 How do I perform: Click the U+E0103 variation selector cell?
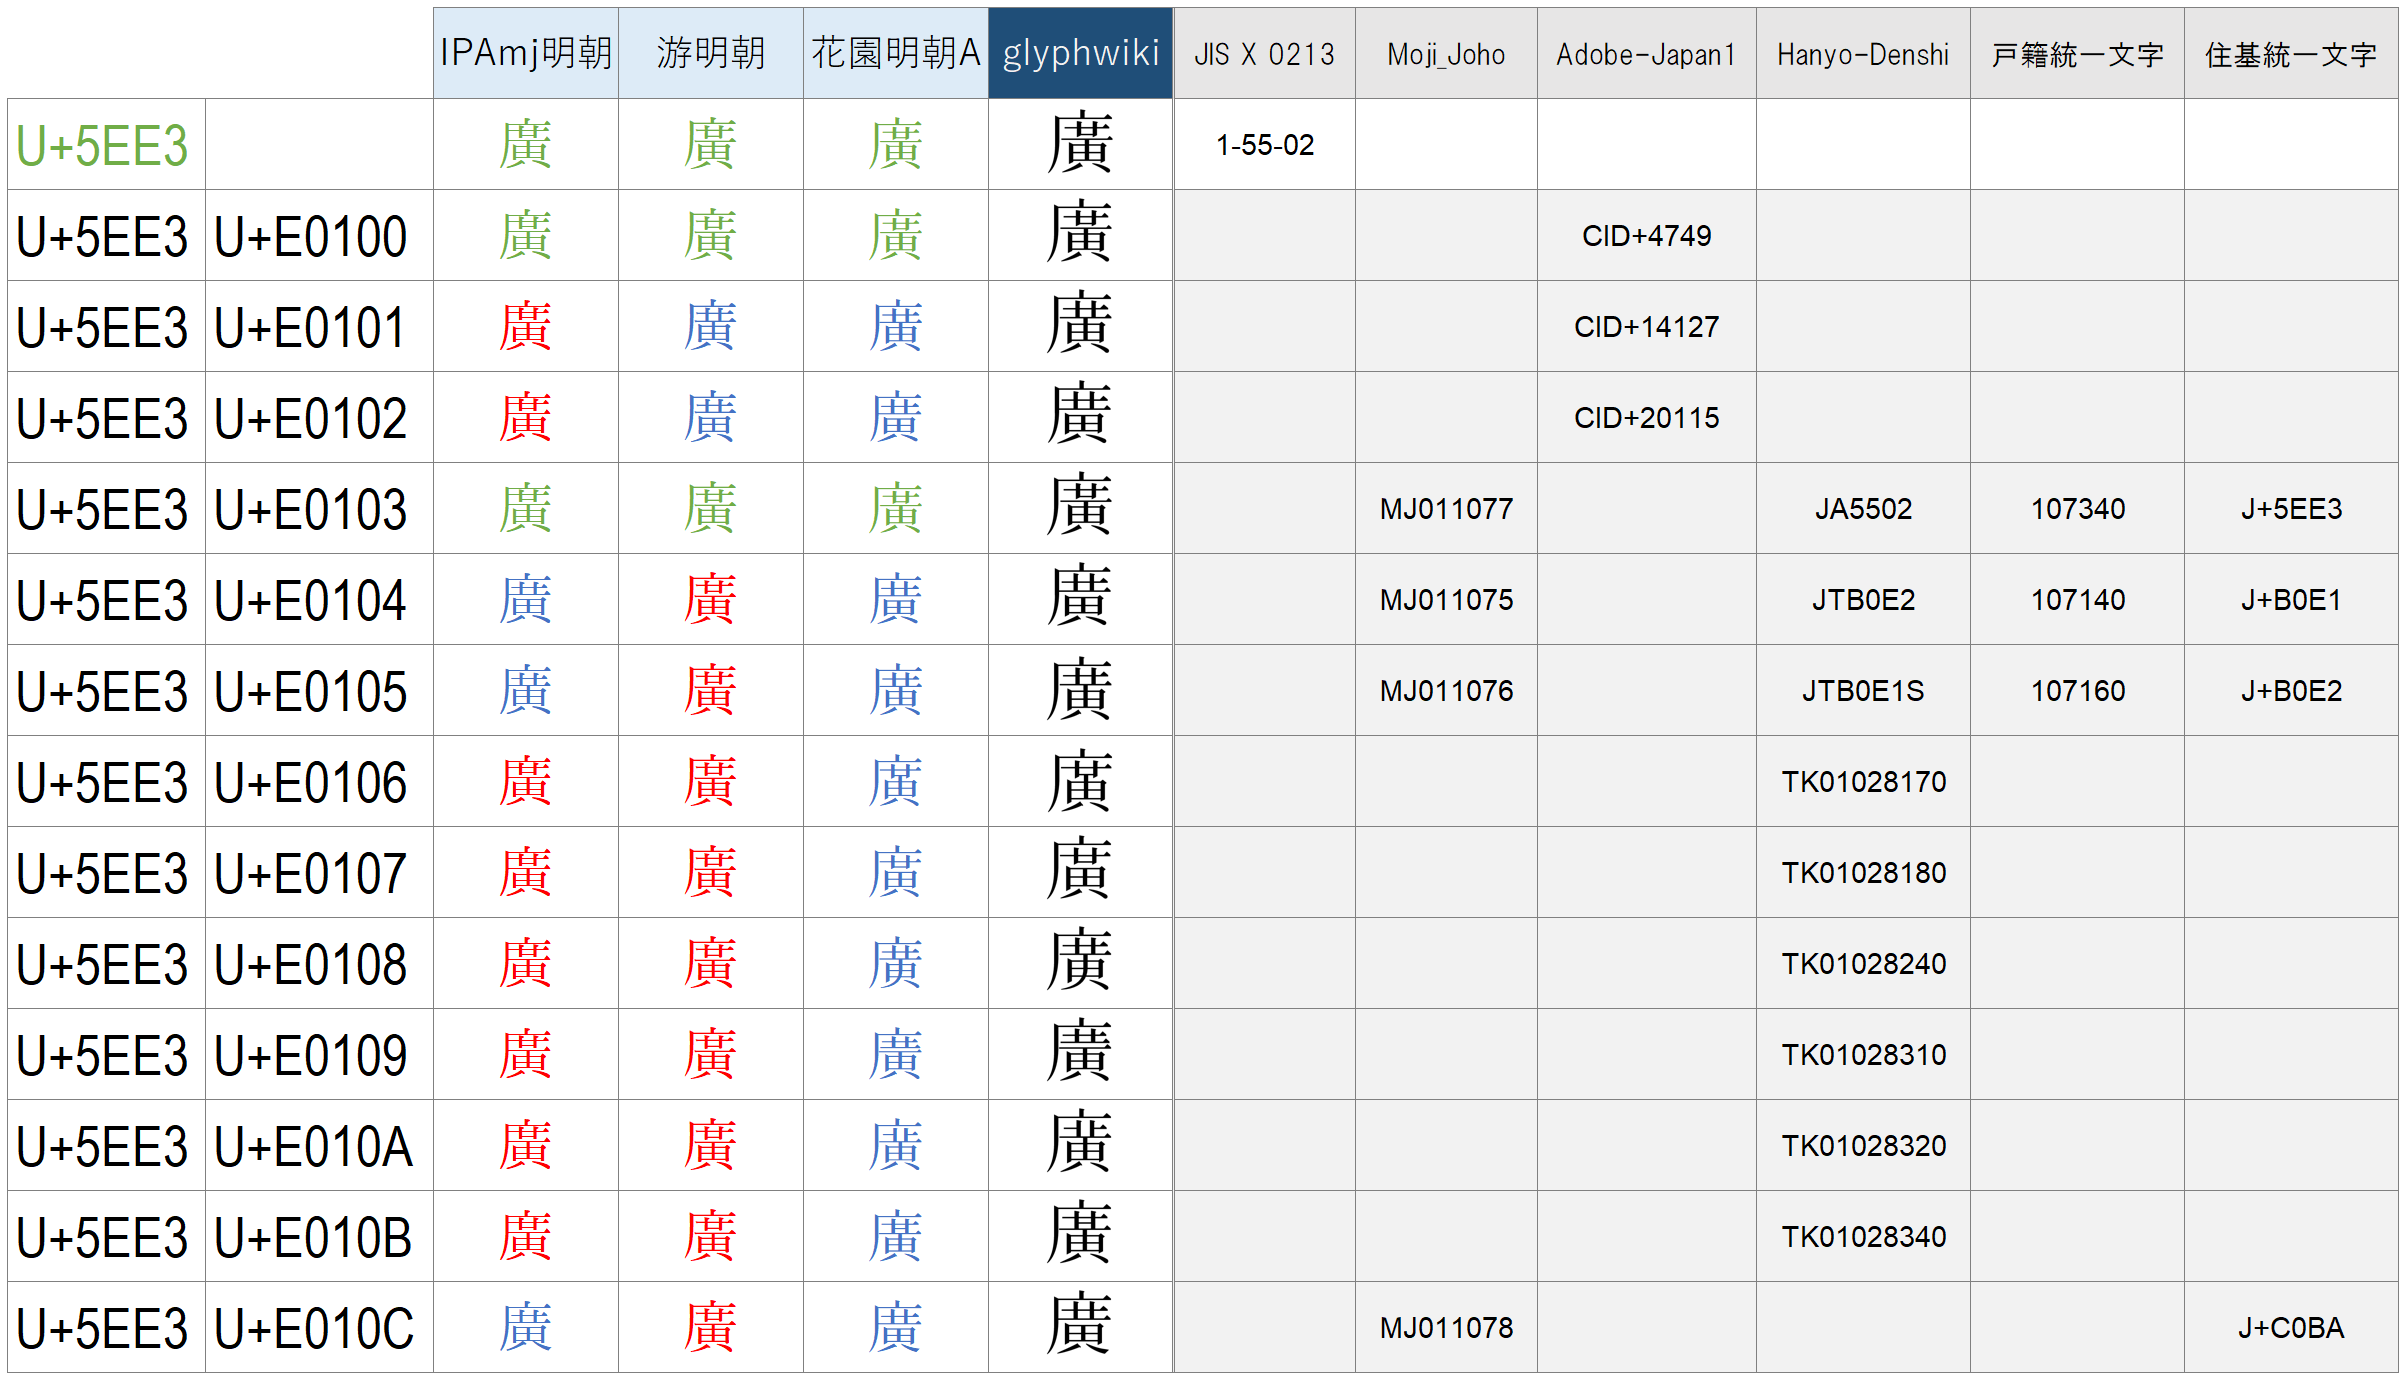(x=319, y=508)
